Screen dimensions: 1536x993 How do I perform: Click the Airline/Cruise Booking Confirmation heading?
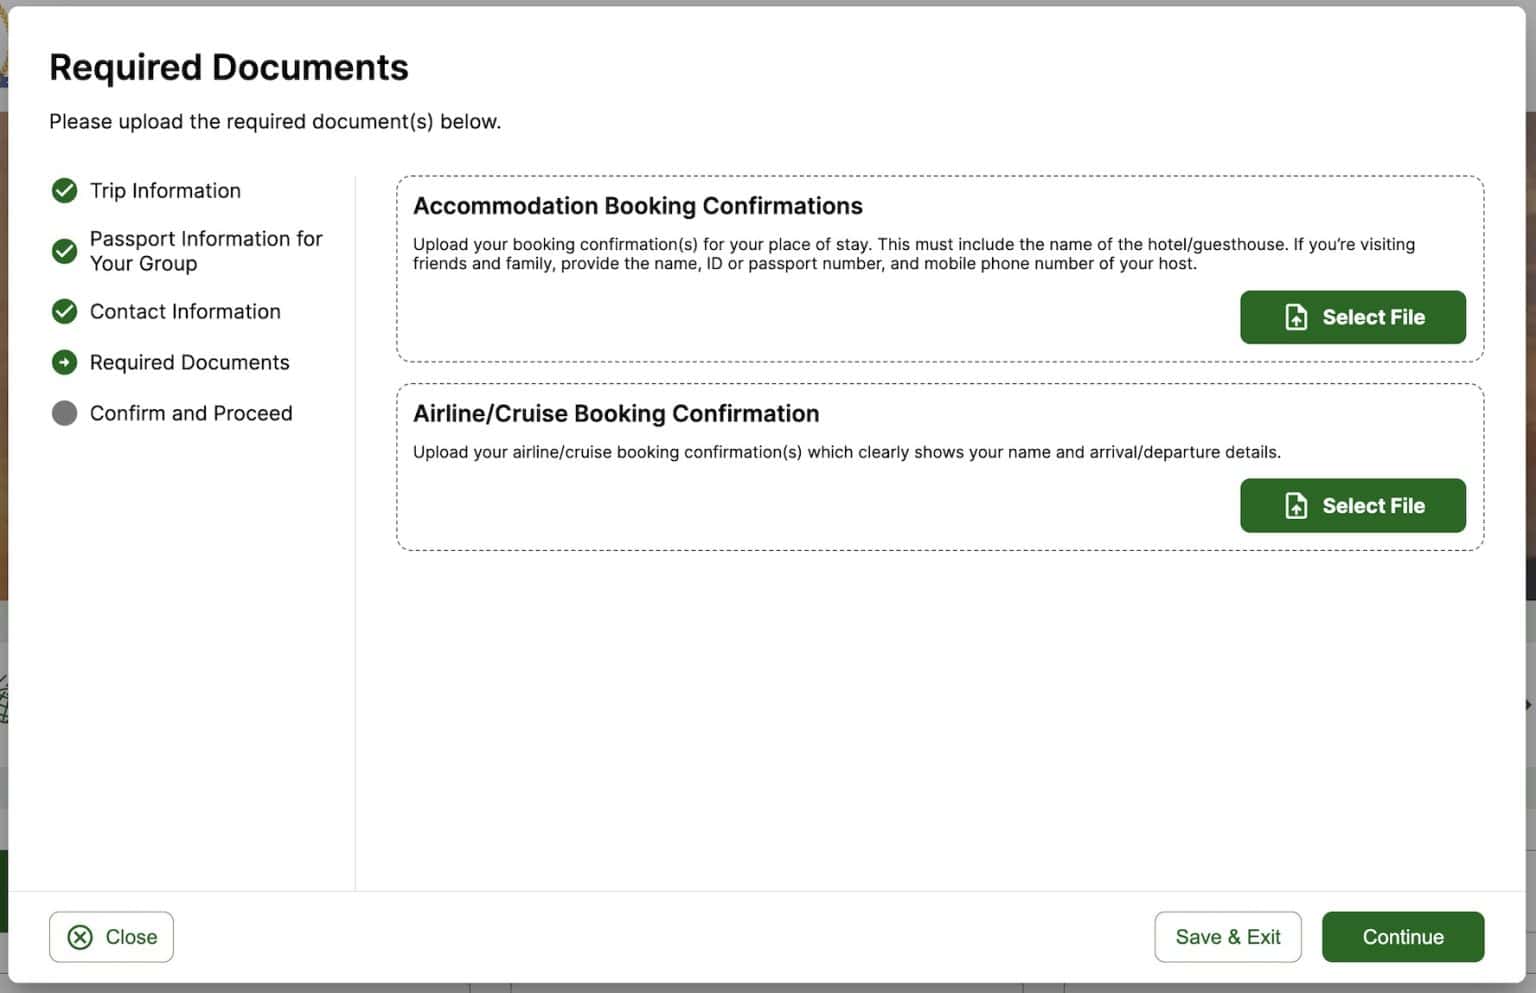pos(616,414)
